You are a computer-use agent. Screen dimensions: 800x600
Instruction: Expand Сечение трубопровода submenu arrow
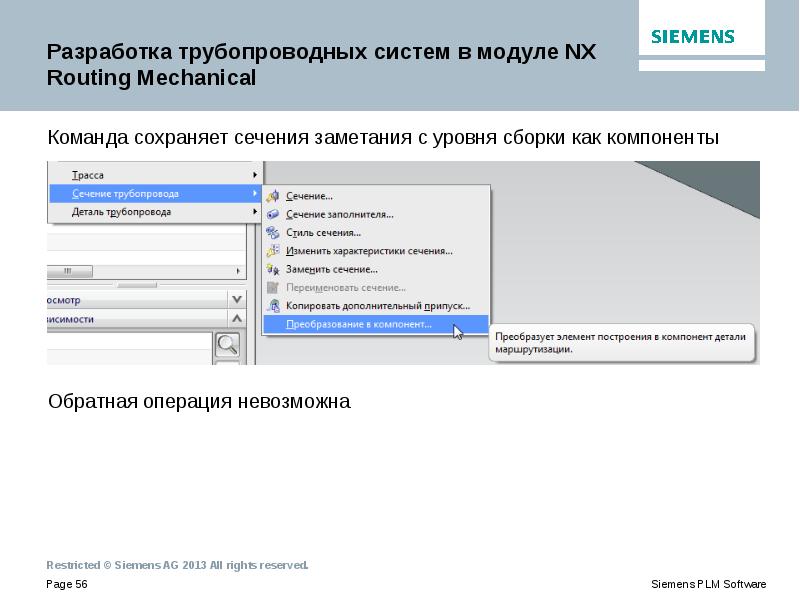click(255, 193)
